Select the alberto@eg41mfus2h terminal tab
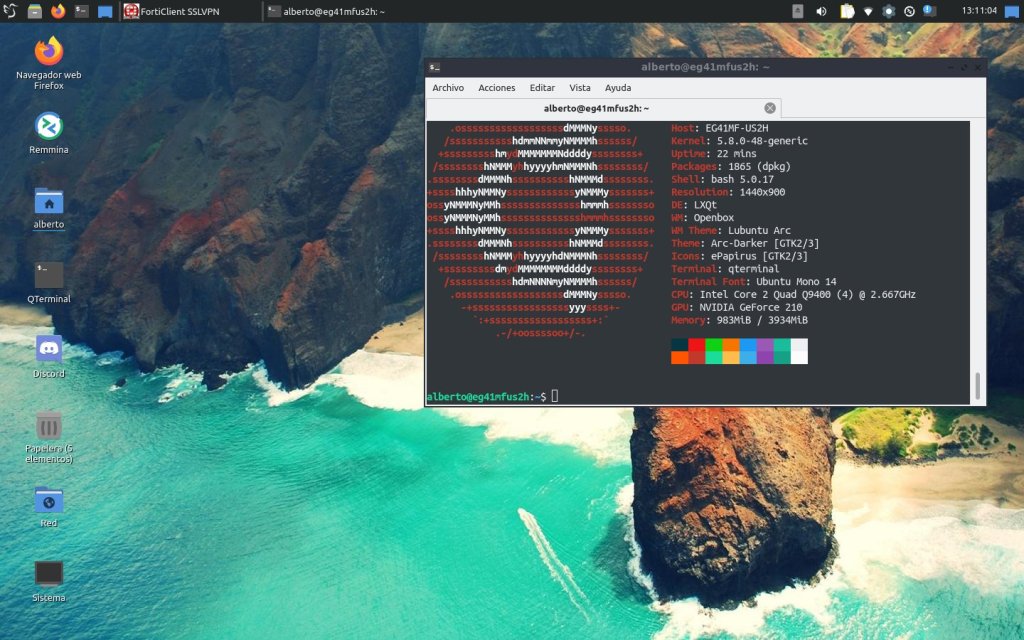Image resolution: width=1024 pixels, height=640 pixels. point(596,108)
